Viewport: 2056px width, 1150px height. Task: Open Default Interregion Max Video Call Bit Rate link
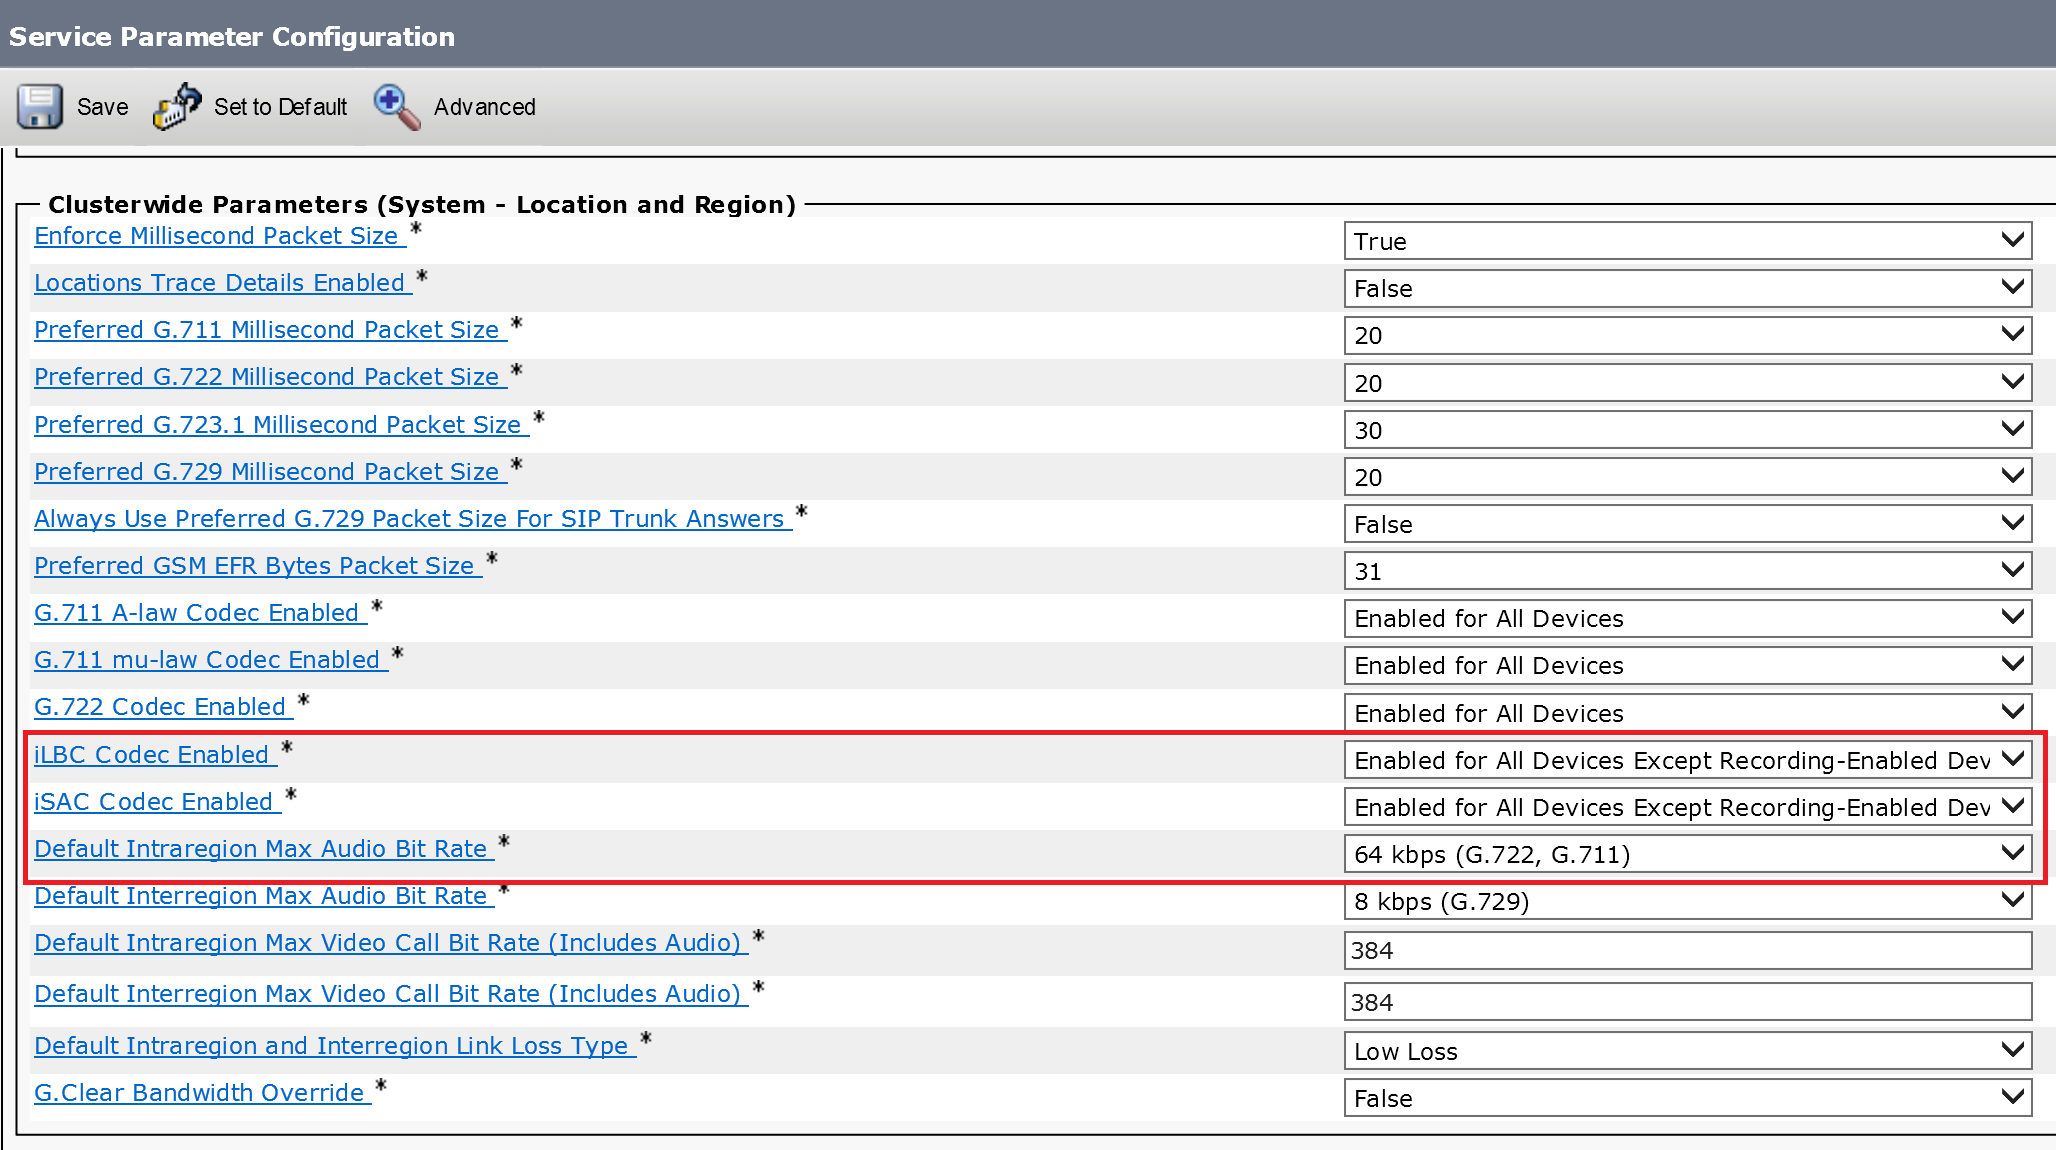[x=390, y=994]
